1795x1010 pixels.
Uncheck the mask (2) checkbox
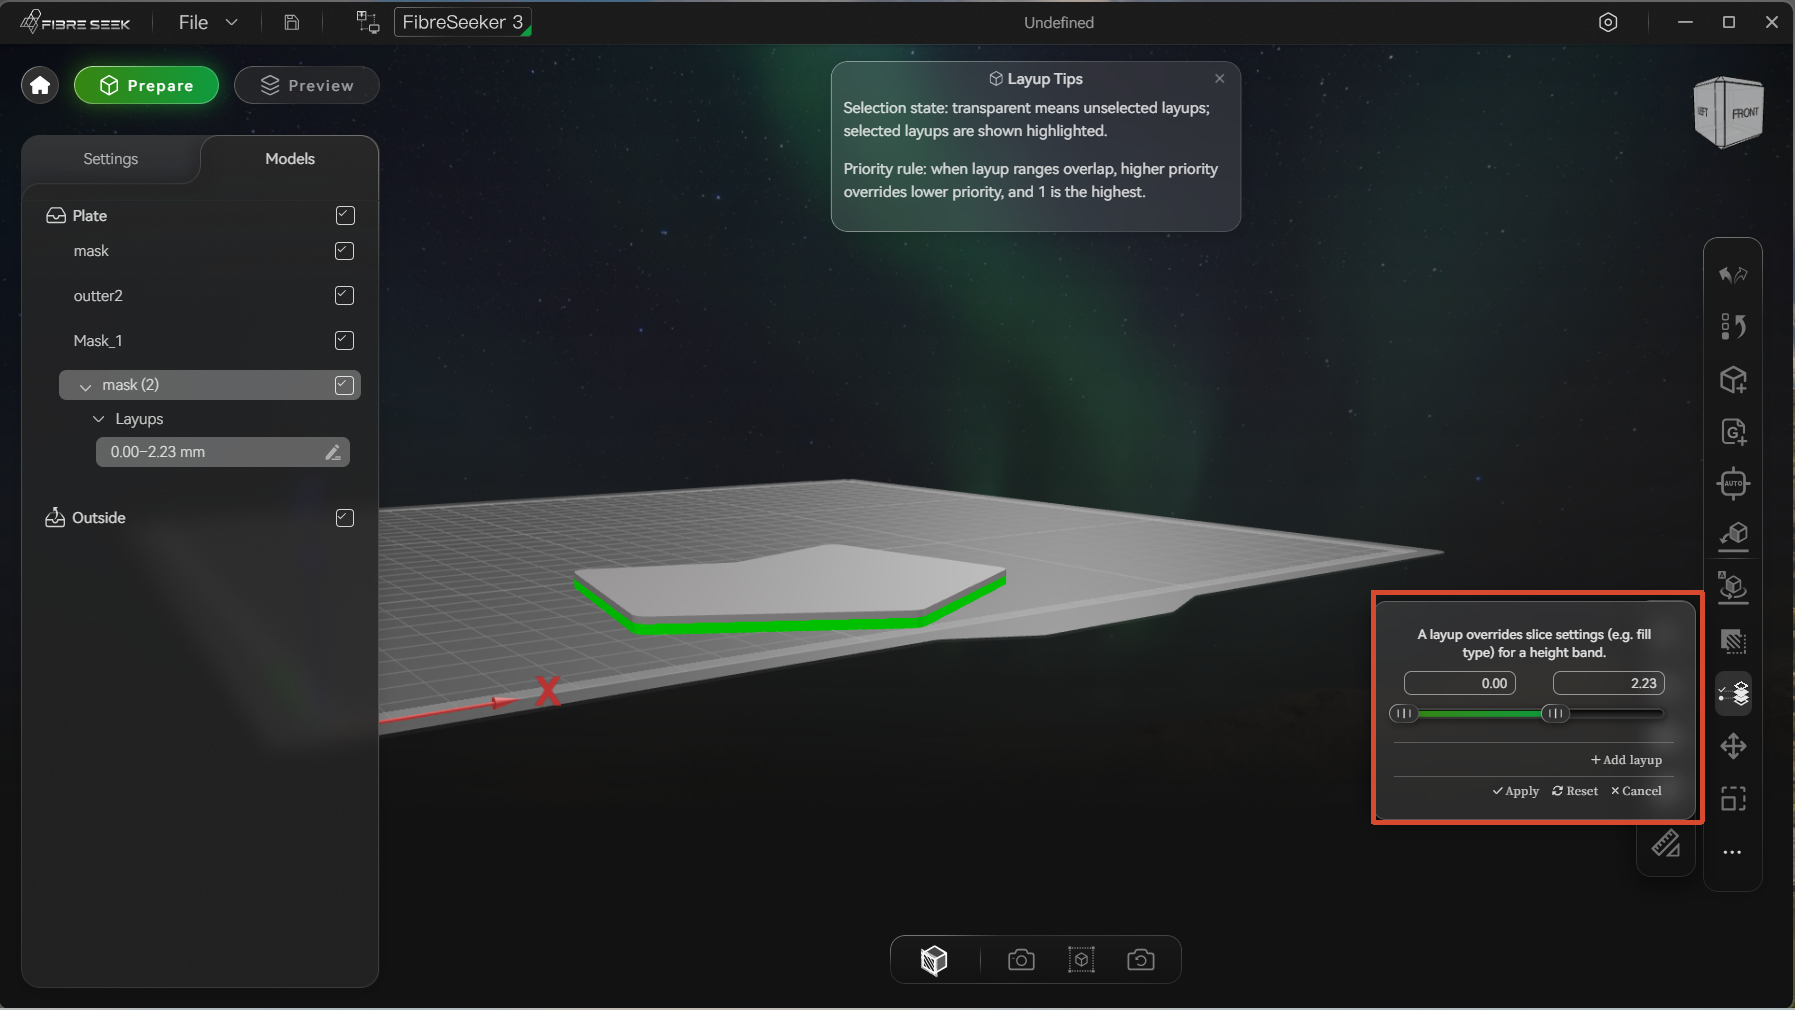344,385
